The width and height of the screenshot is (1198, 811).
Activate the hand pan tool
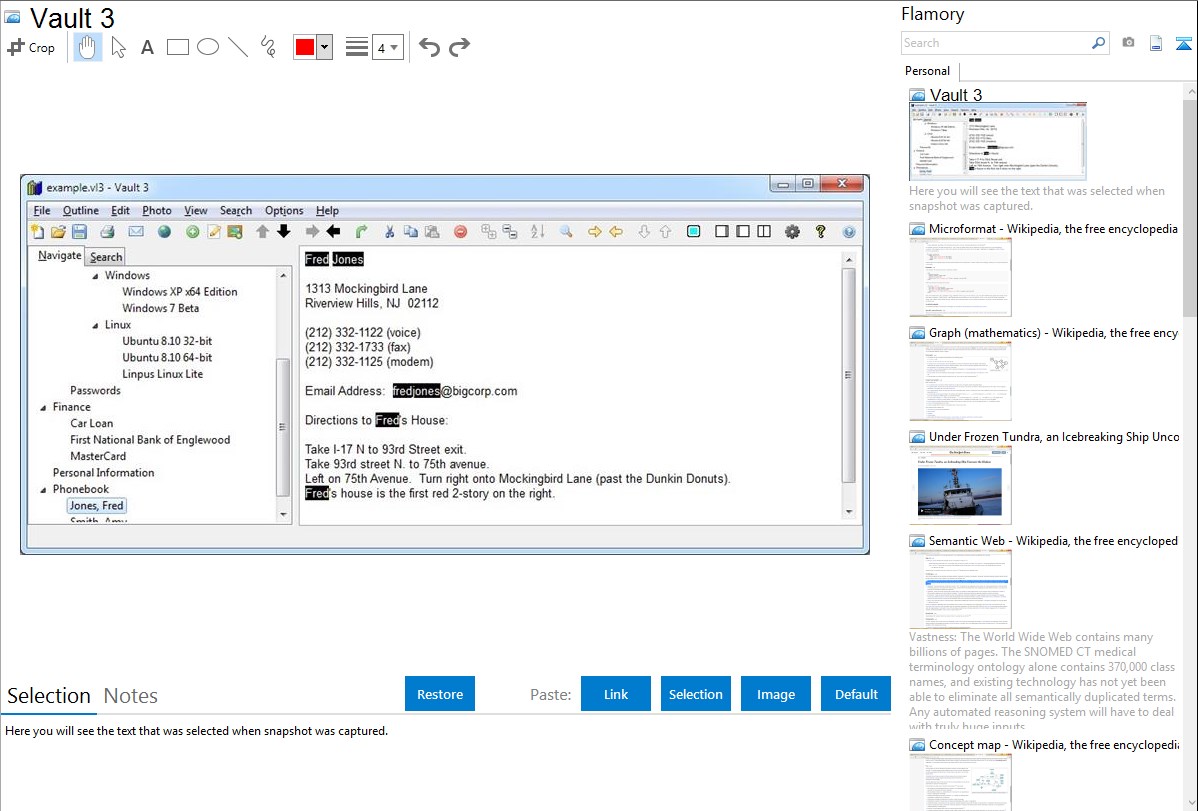(87, 47)
